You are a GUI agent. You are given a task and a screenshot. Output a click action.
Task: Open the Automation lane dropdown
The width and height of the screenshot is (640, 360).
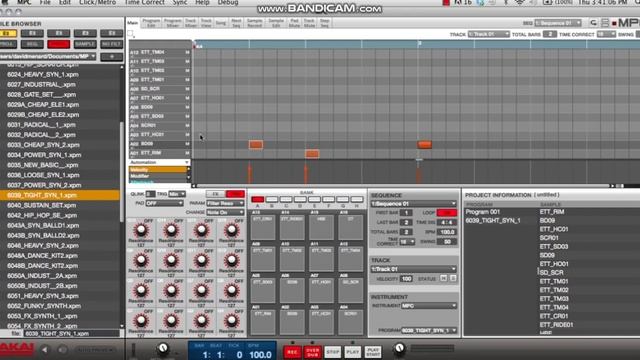[x=159, y=162]
